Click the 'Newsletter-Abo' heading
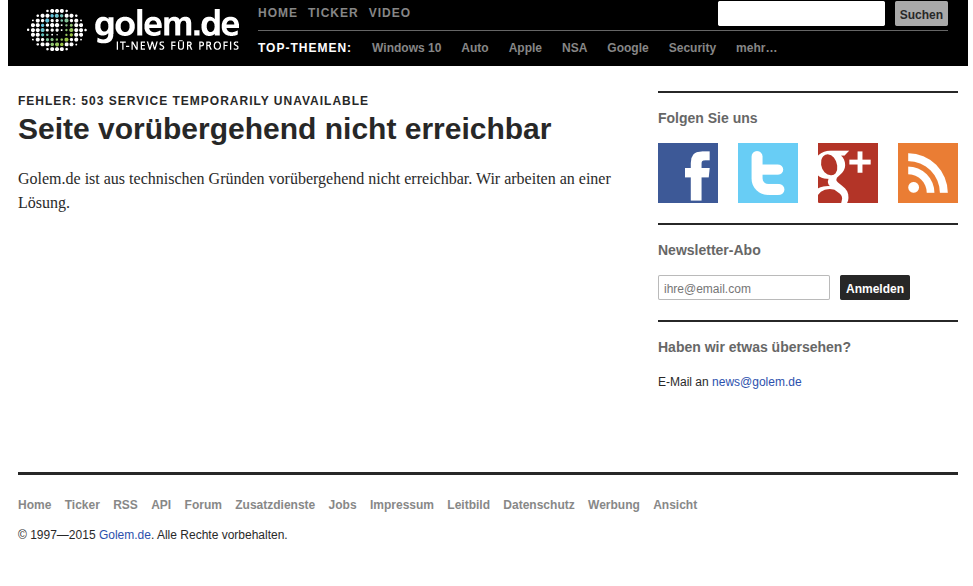Screen dimensions: 973x586 709,250
